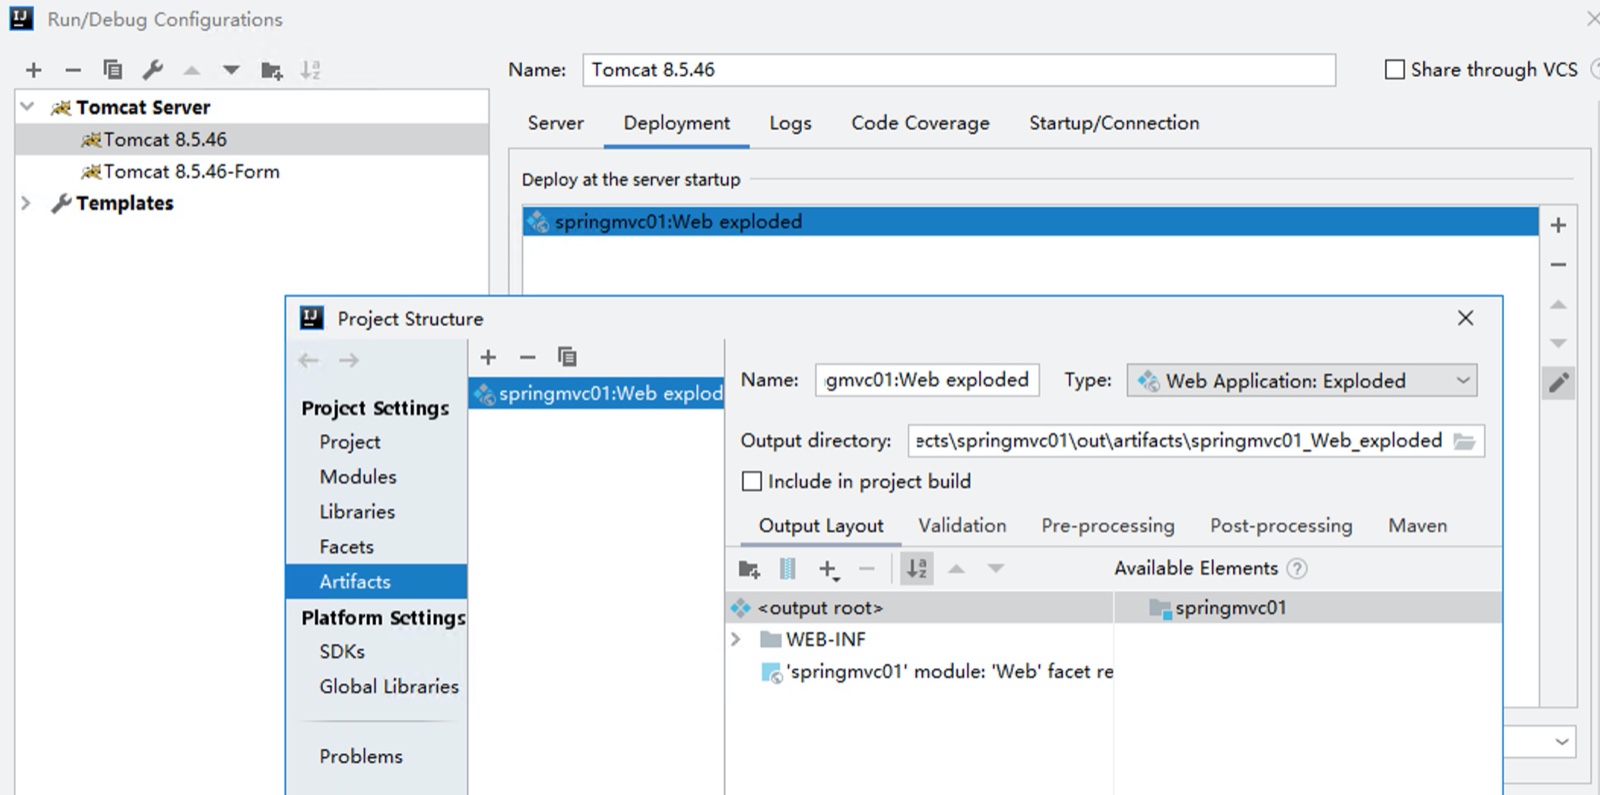The width and height of the screenshot is (1600, 795).
Task: Collapse the Tomcat Server tree node
Action: (27, 106)
